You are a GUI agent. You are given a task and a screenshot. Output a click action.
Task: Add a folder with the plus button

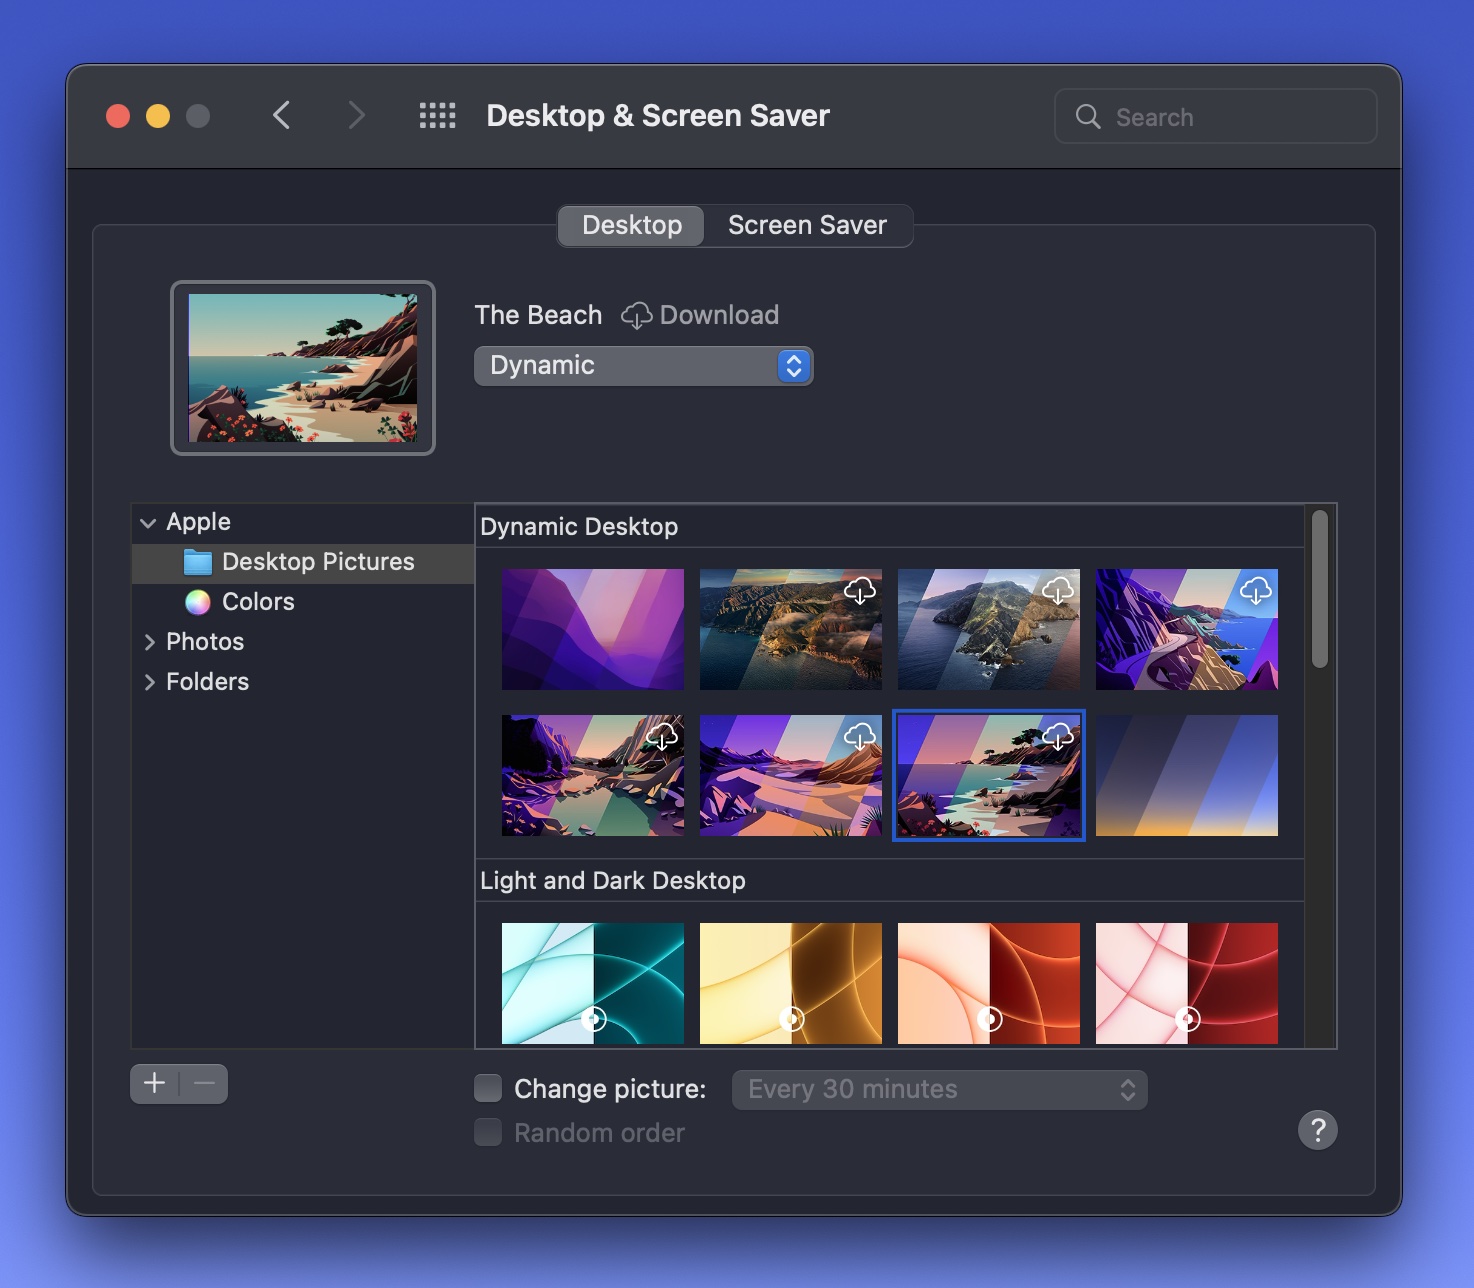click(x=154, y=1083)
